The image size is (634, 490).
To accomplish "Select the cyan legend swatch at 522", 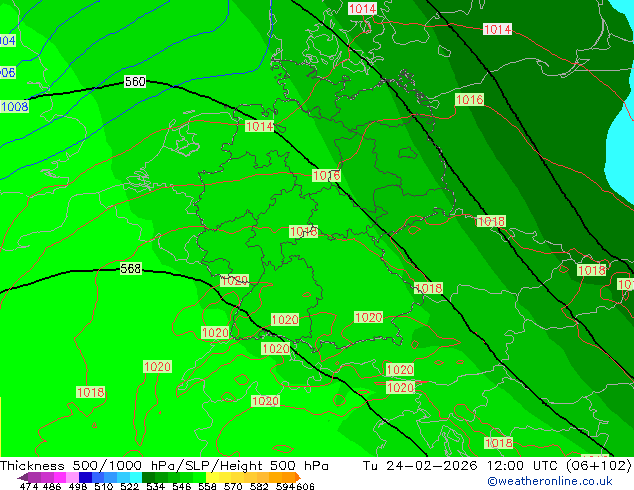I will point(136,477).
